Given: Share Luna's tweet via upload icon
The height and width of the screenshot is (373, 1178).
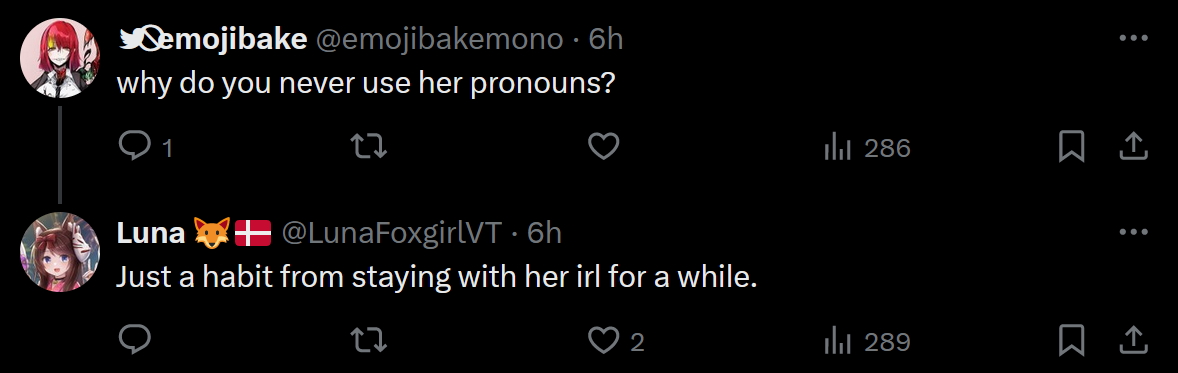Looking at the screenshot, I should (x=1133, y=341).
